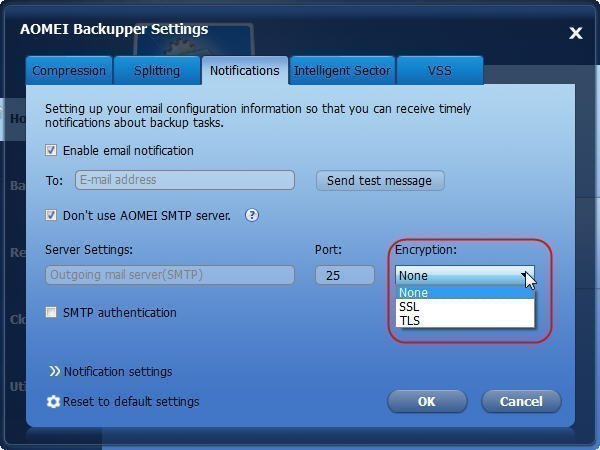
Task: Choose SSL from the Encryption list
Action: click(x=465, y=307)
